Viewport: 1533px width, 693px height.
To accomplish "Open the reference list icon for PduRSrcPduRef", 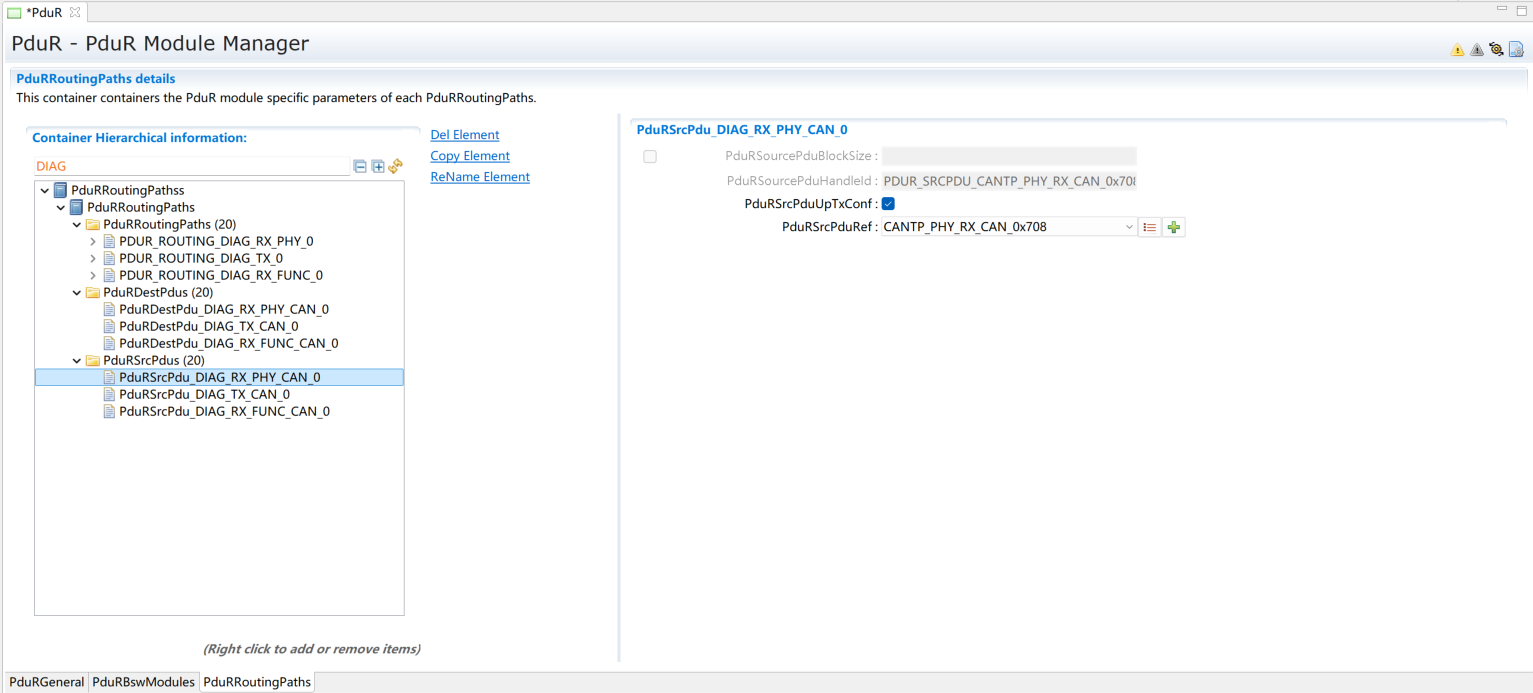I will point(1150,227).
